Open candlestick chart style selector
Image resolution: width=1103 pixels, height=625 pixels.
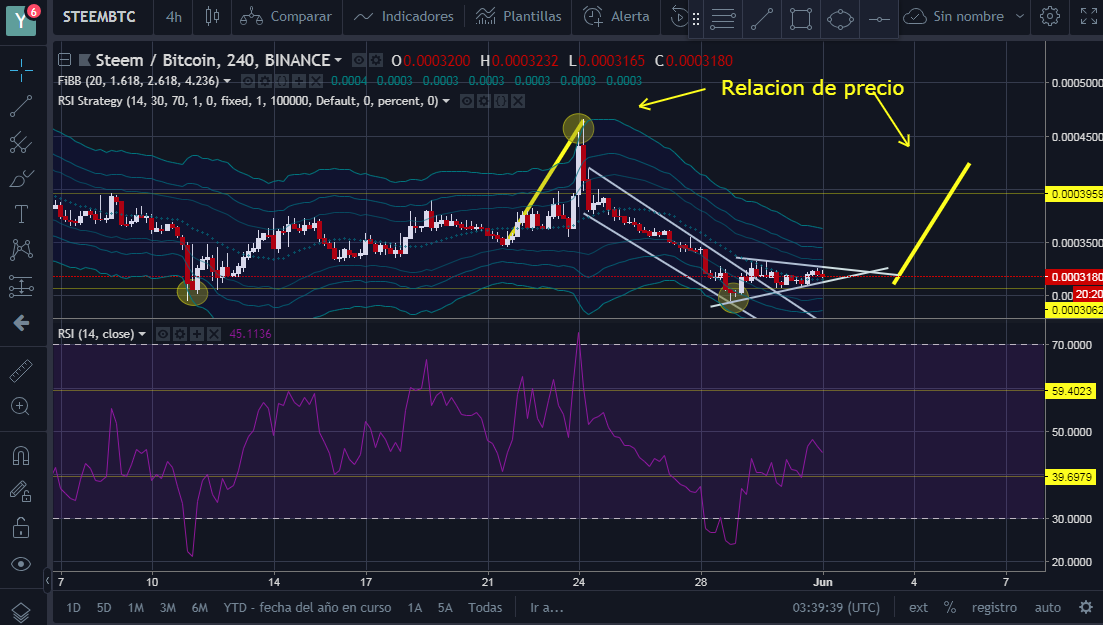pyautogui.click(x=212, y=16)
